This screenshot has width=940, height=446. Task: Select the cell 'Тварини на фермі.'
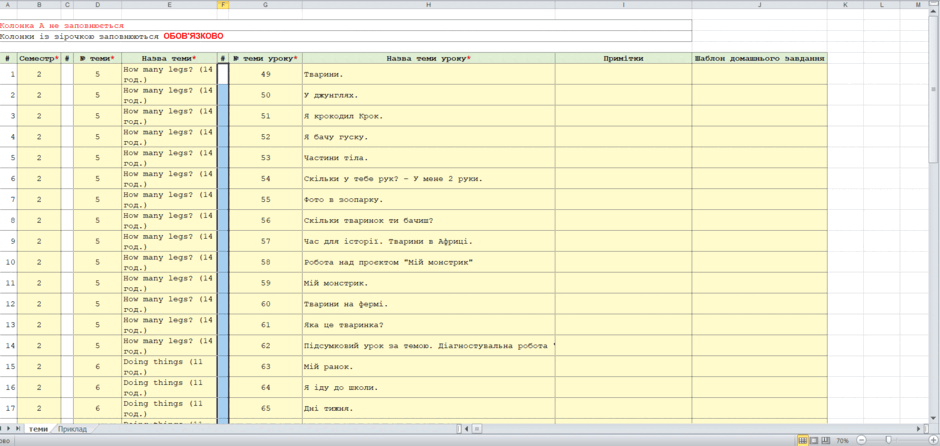[428, 304]
